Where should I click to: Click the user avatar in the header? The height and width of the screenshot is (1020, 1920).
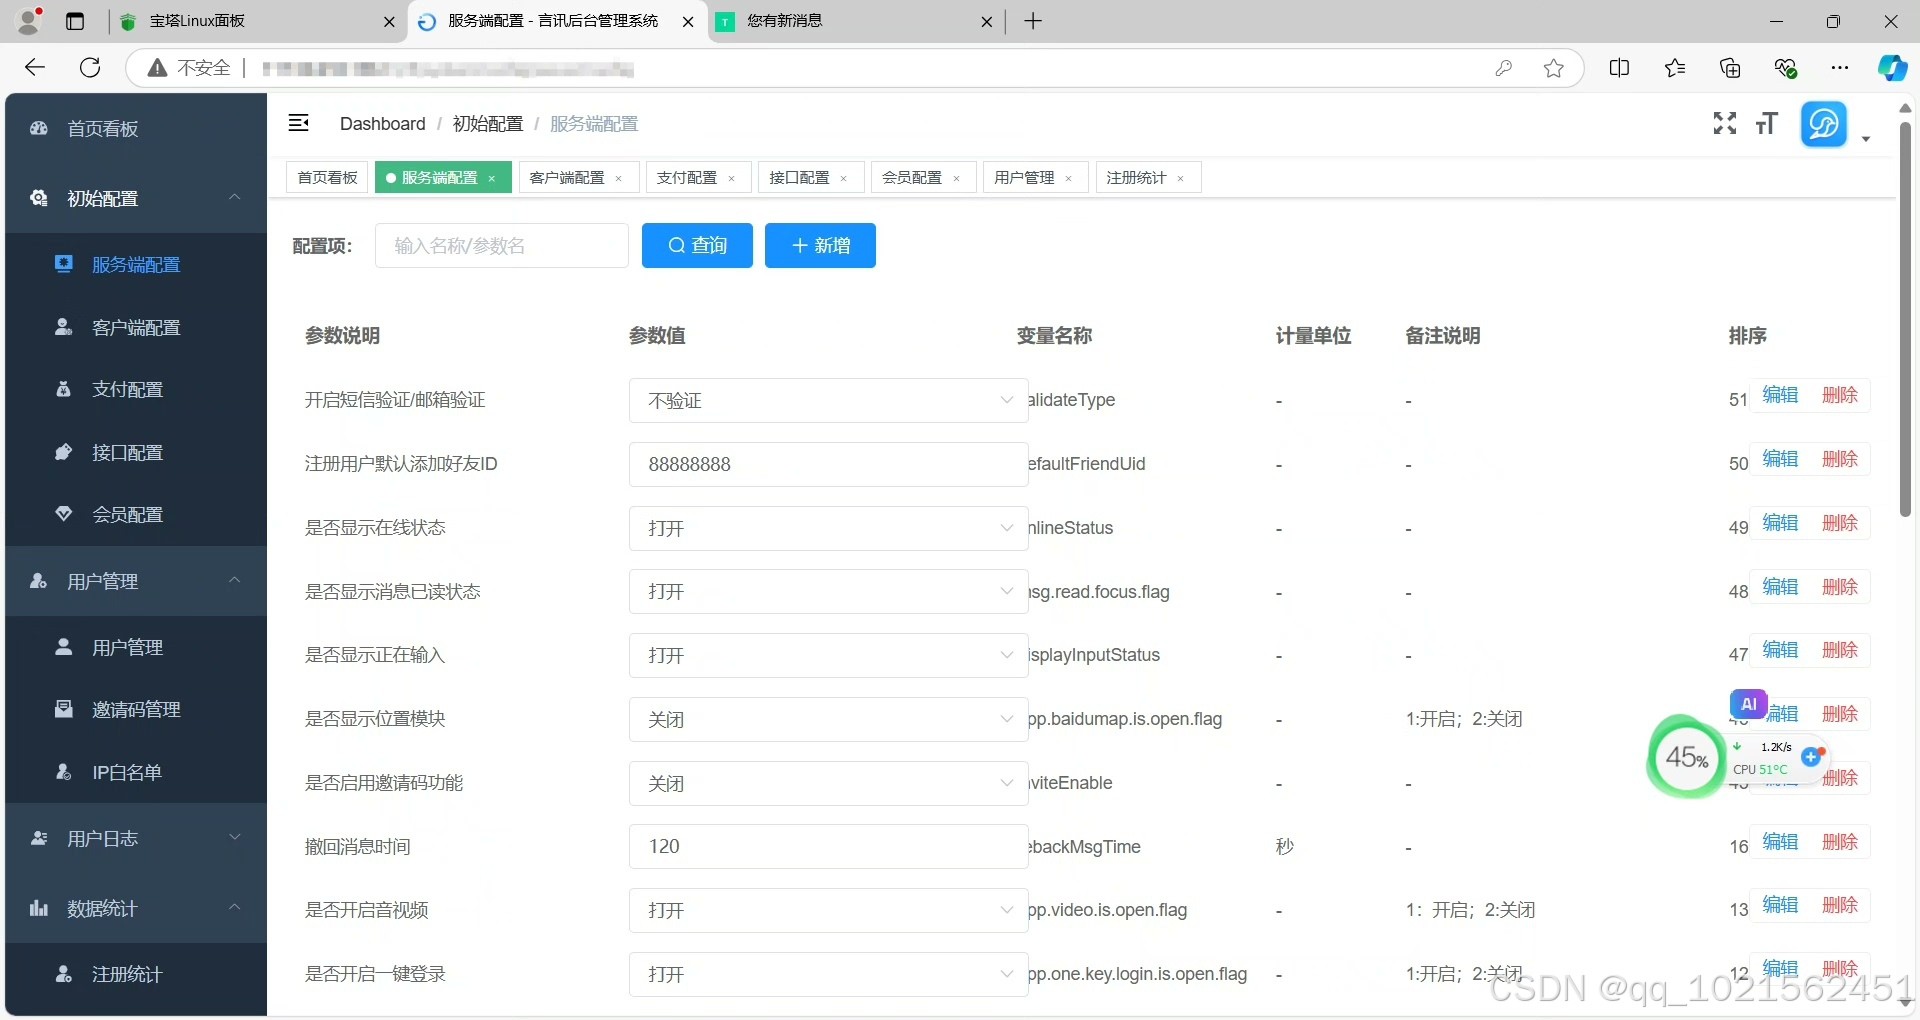[x=1824, y=124]
